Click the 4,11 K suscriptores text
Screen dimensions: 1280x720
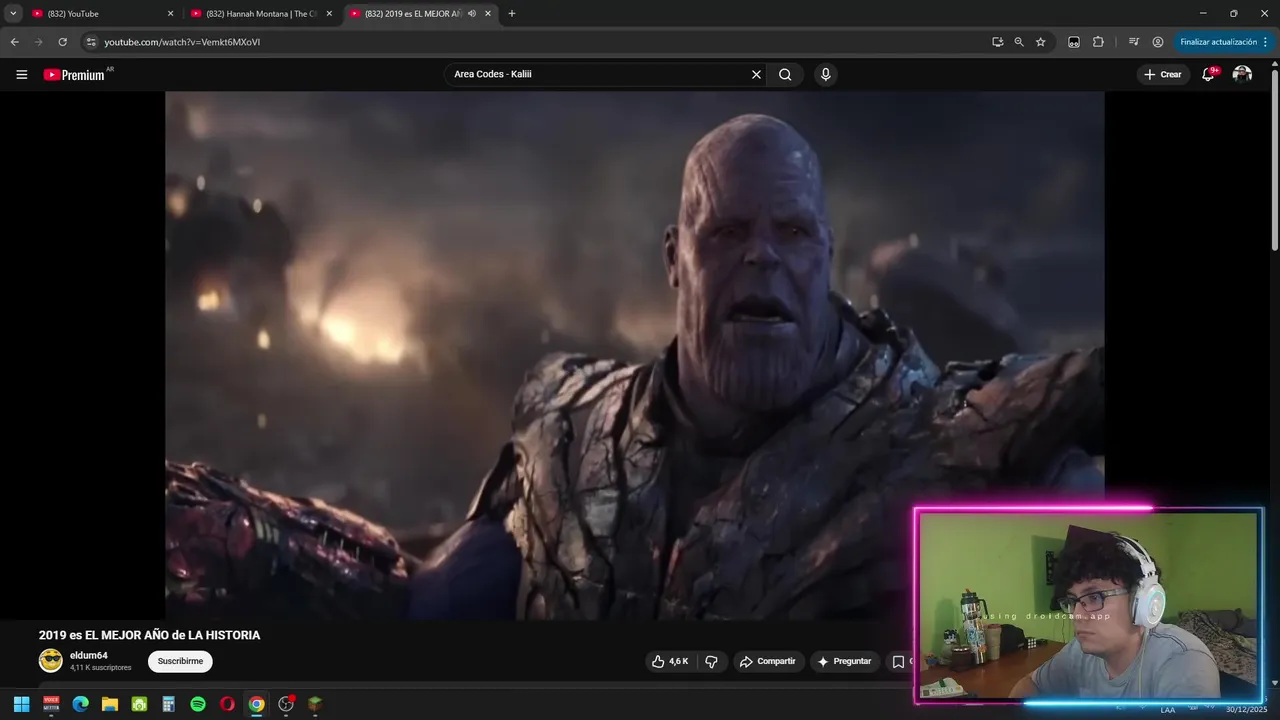101,668
